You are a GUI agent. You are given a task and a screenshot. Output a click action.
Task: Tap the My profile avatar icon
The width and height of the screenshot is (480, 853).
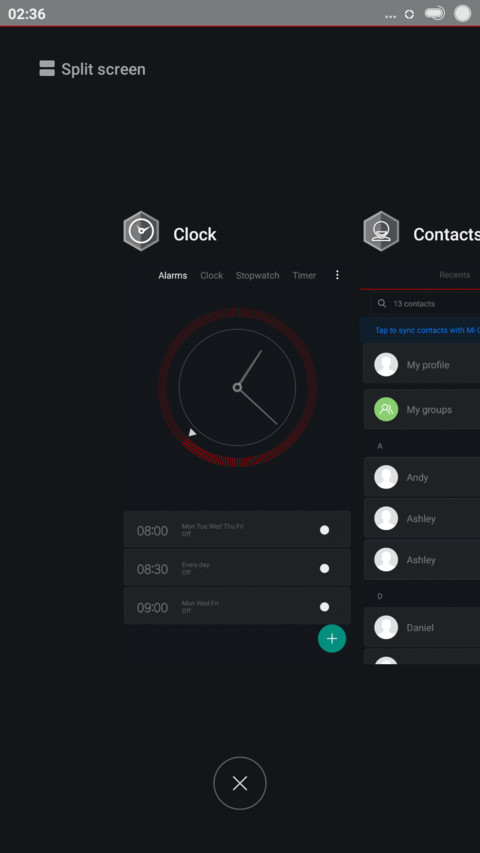click(386, 364)
